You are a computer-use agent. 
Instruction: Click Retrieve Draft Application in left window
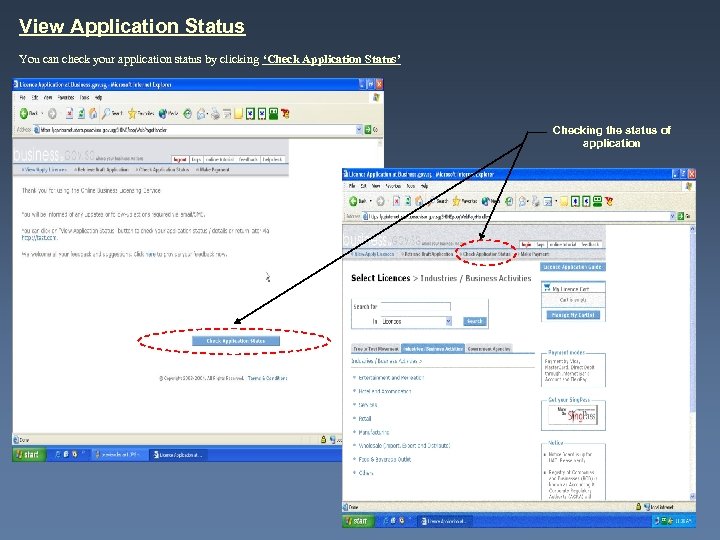point(101,170)
